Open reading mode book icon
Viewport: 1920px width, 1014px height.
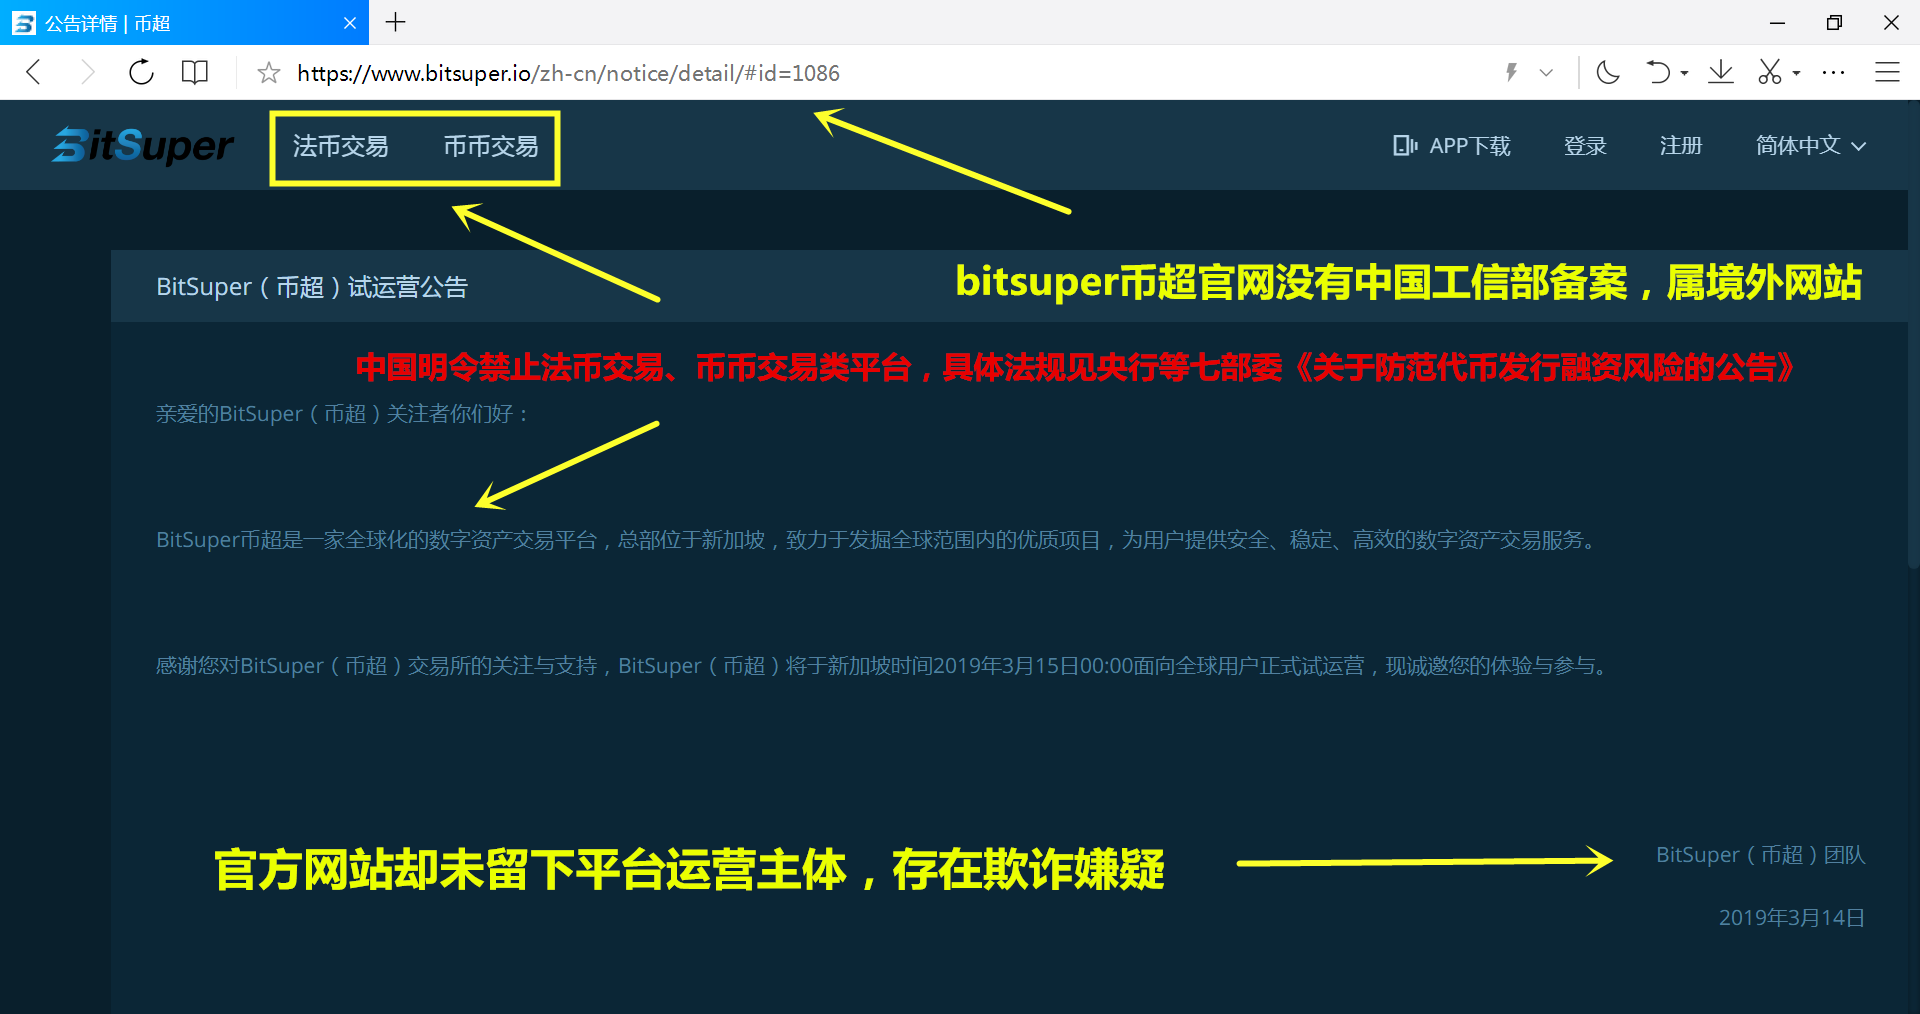pos(195,72)
